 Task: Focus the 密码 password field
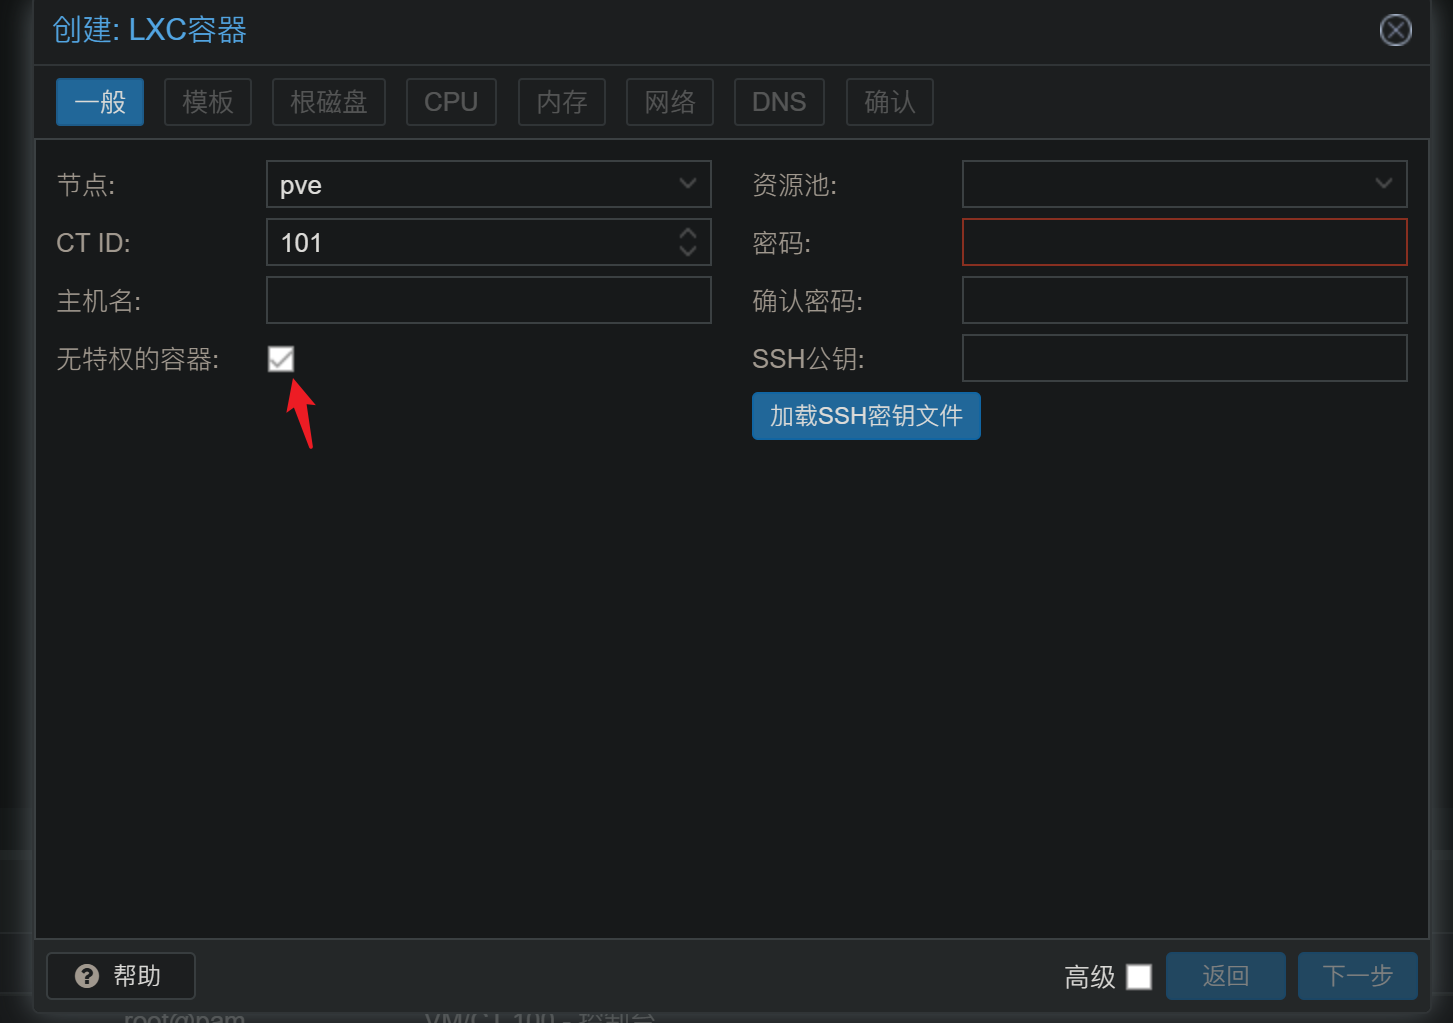pos(1184,242)
